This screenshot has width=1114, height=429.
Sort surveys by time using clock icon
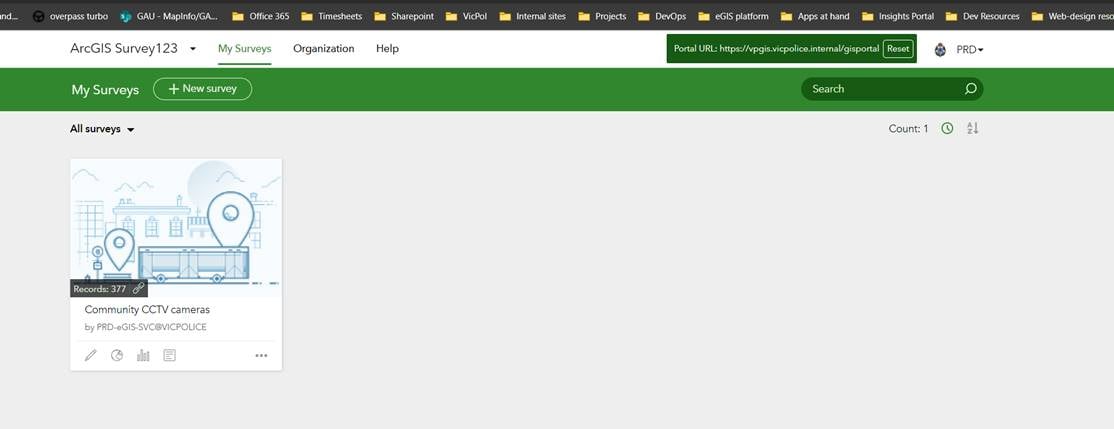click(x=947, y=129)
